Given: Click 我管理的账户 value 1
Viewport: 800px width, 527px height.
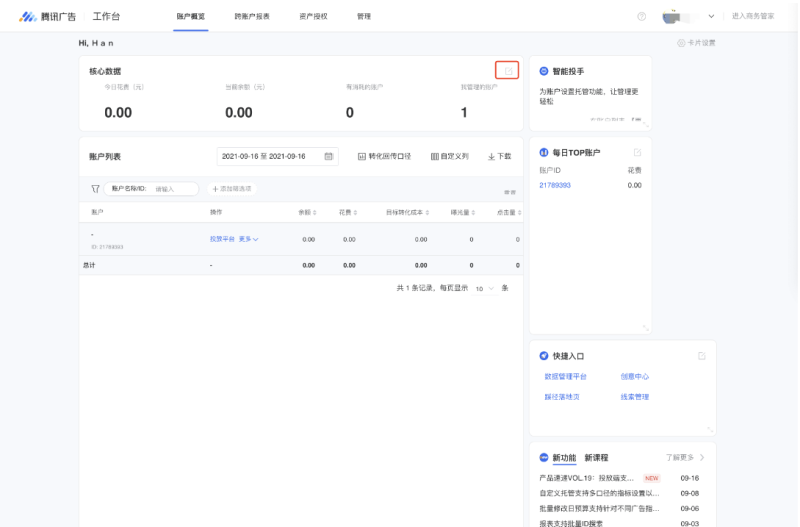Looking at the screenshot, I should coord(464,112).
